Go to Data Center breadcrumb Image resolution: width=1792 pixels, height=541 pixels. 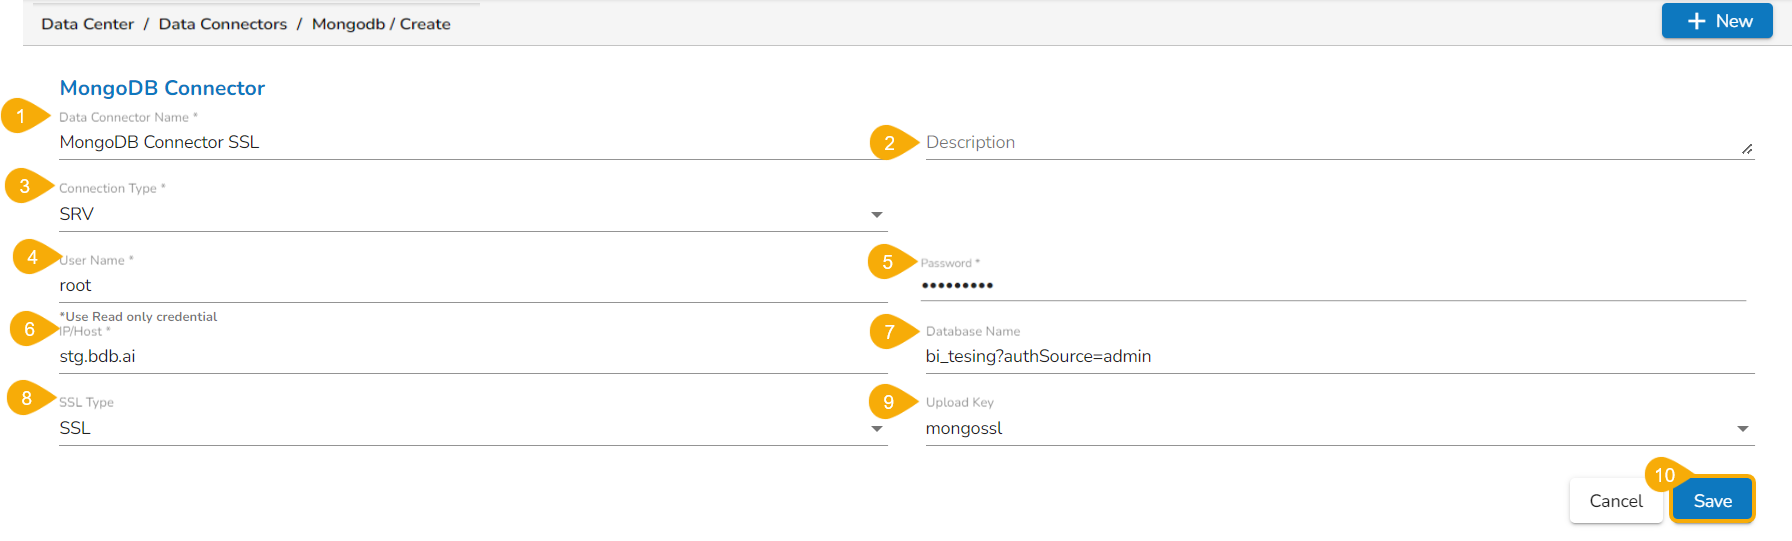[87, 24]
